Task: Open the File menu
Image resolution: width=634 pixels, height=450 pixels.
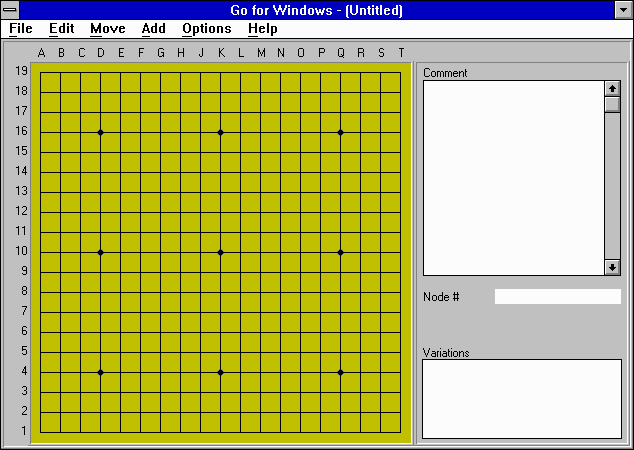Action: click(21, 29)
